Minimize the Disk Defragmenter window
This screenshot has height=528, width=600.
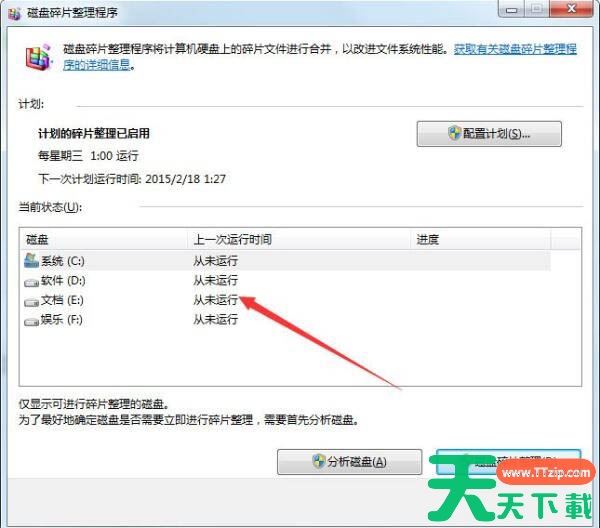pyautogui.click(x=511, y=9)
